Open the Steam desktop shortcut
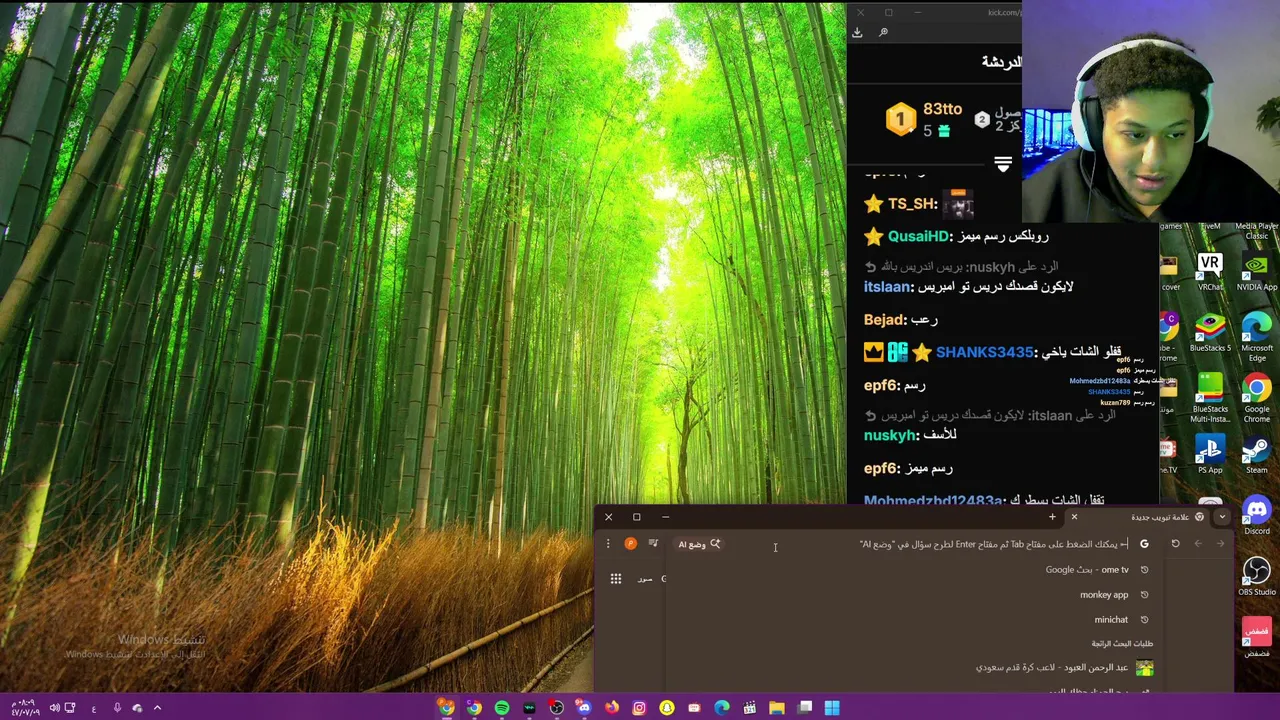Viewport: 1280px width, 720px height. coord(1257,454)
